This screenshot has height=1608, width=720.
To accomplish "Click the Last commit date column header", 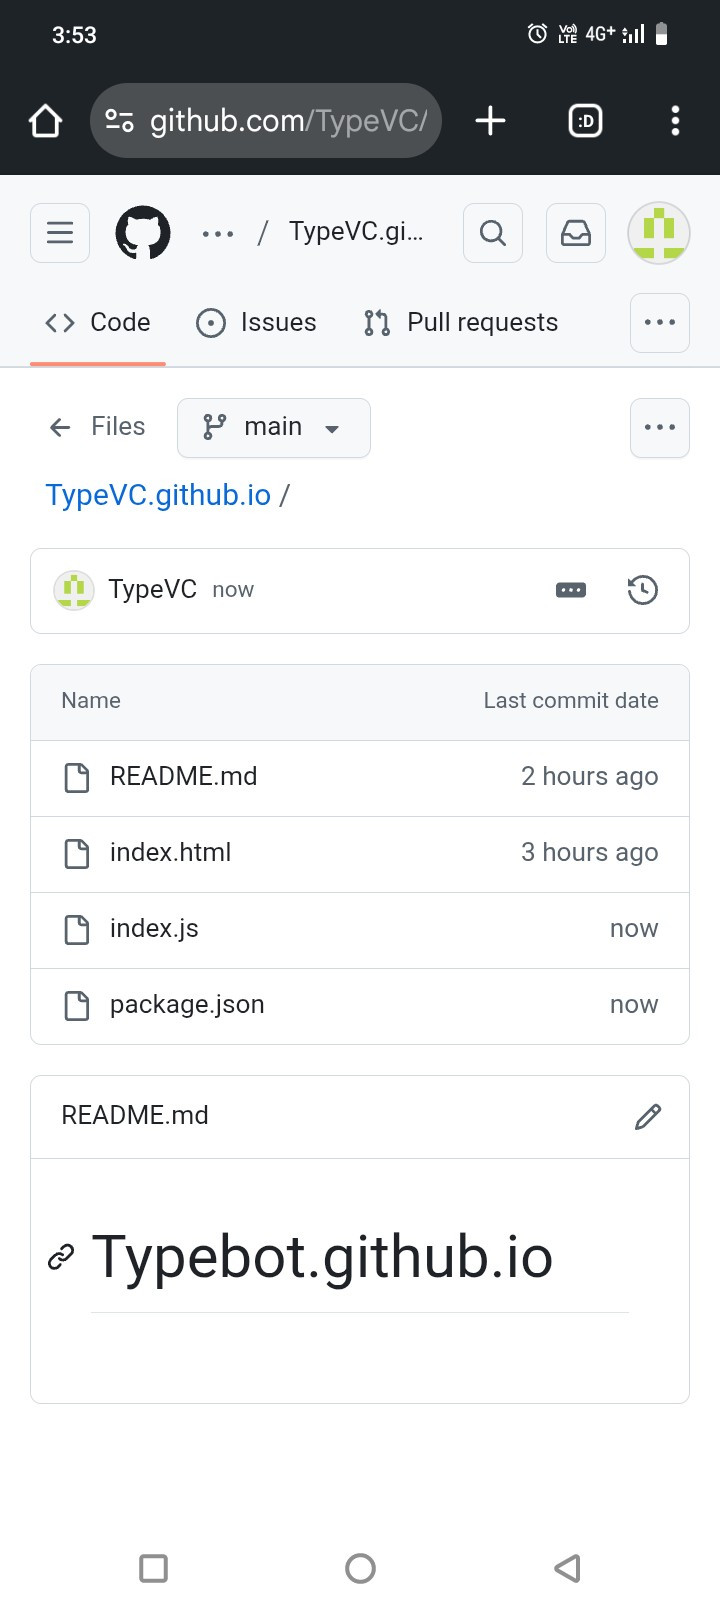I will (571, 701).
